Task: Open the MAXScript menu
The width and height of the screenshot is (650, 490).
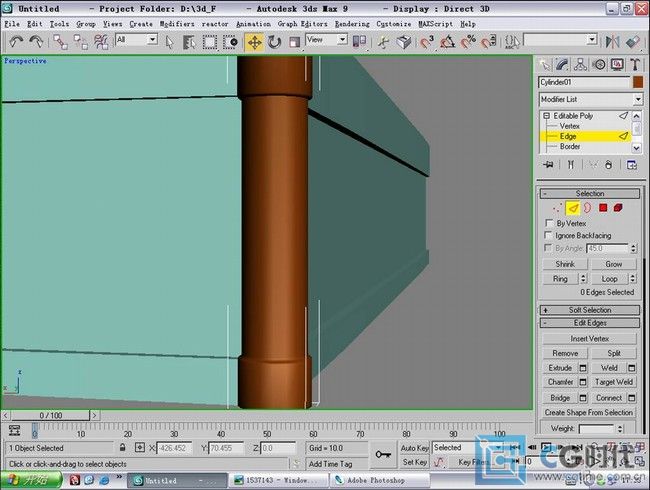Action: [x=436, y=24]
